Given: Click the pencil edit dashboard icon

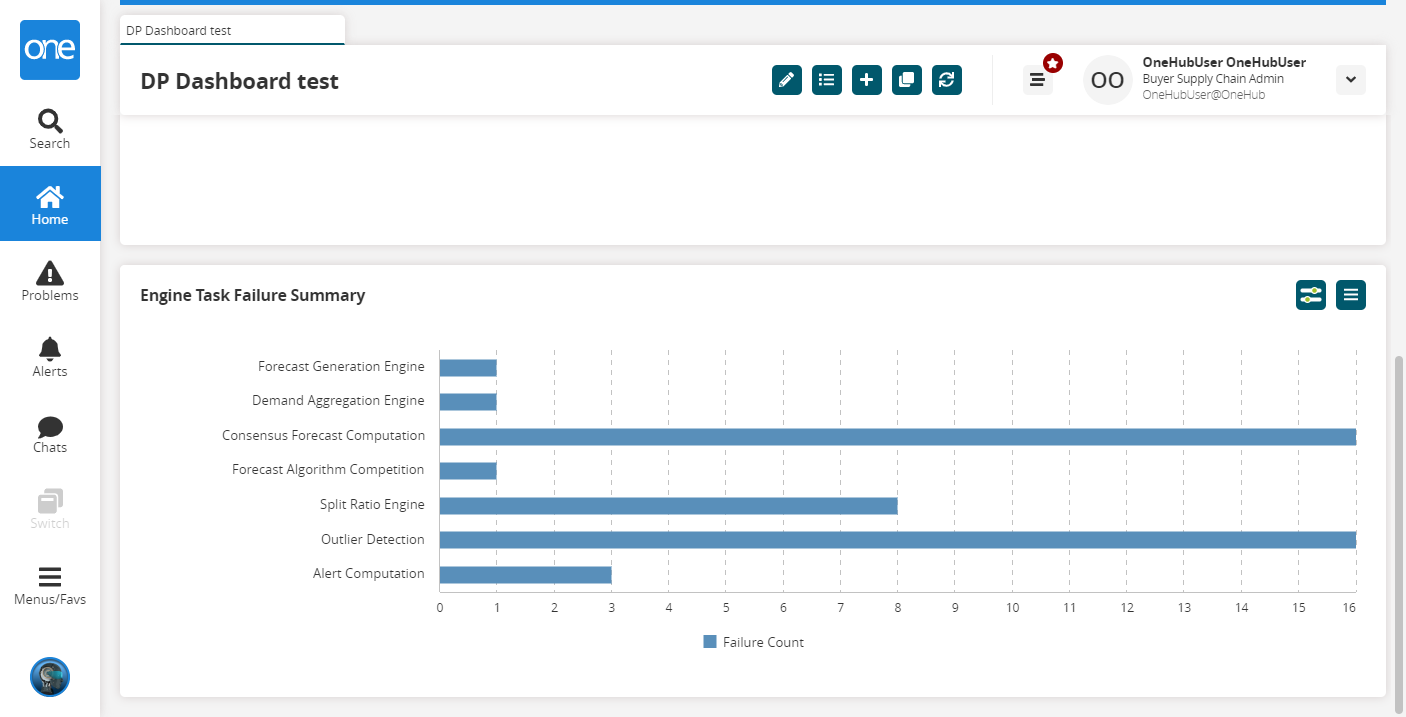Looking at the screenshot, I should click(x=787, y=80).
